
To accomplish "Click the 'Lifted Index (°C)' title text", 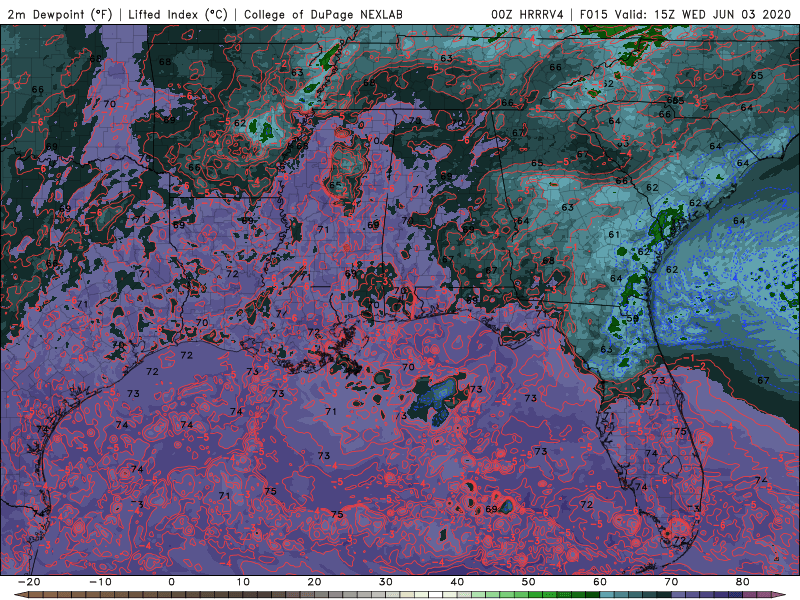I will [x=178, y=14].
